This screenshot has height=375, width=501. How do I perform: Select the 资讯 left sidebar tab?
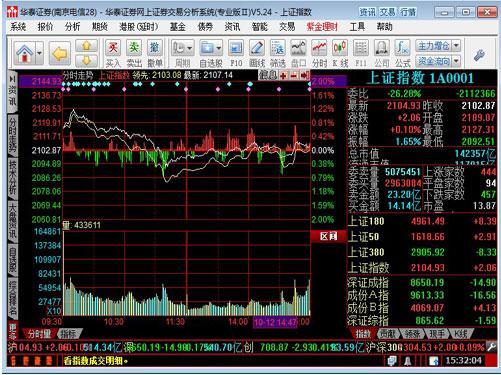tap(12, 92)
